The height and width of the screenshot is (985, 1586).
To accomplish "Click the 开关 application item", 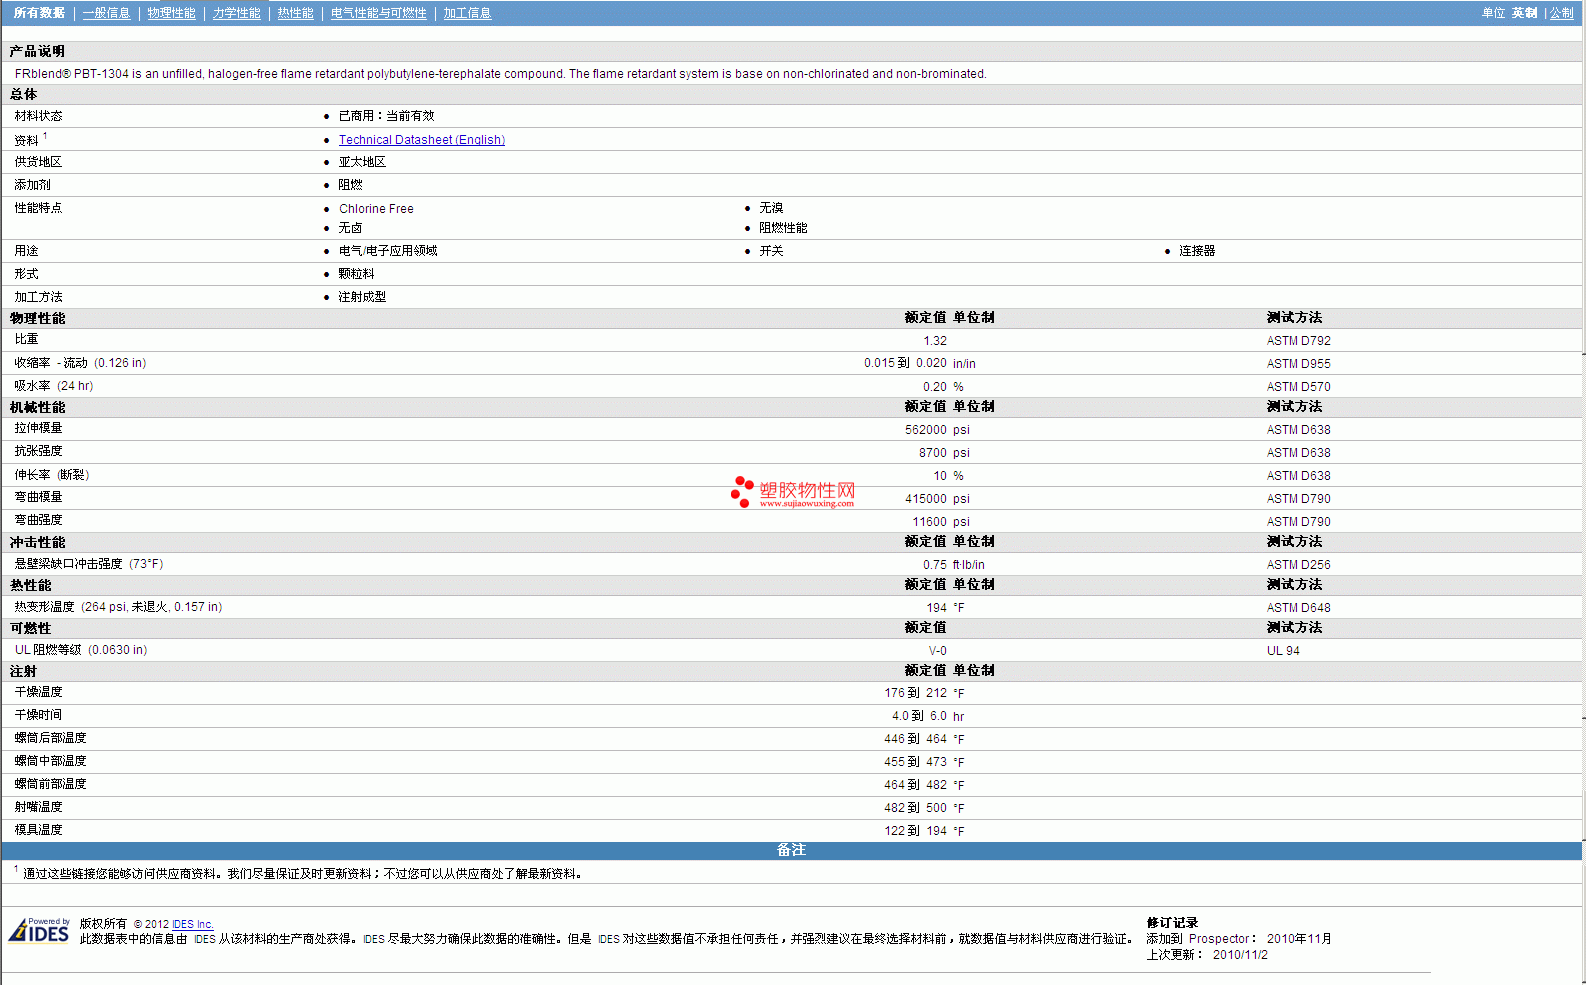I will (771, 251).
